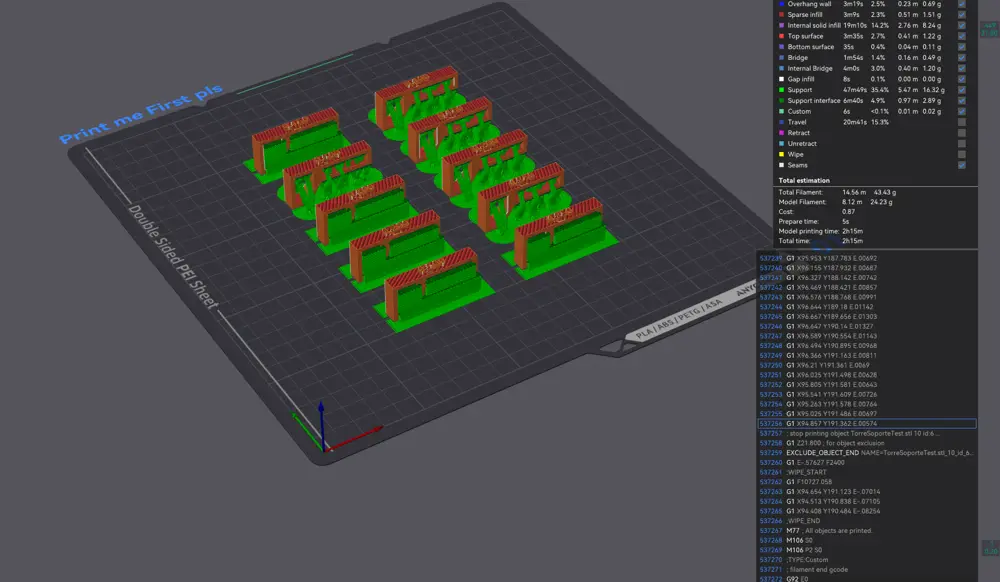The height and width of the screenshot is (582, 1000).
Task: Uncheck the Gap infill checkbox
Action: tap(961, 79)
